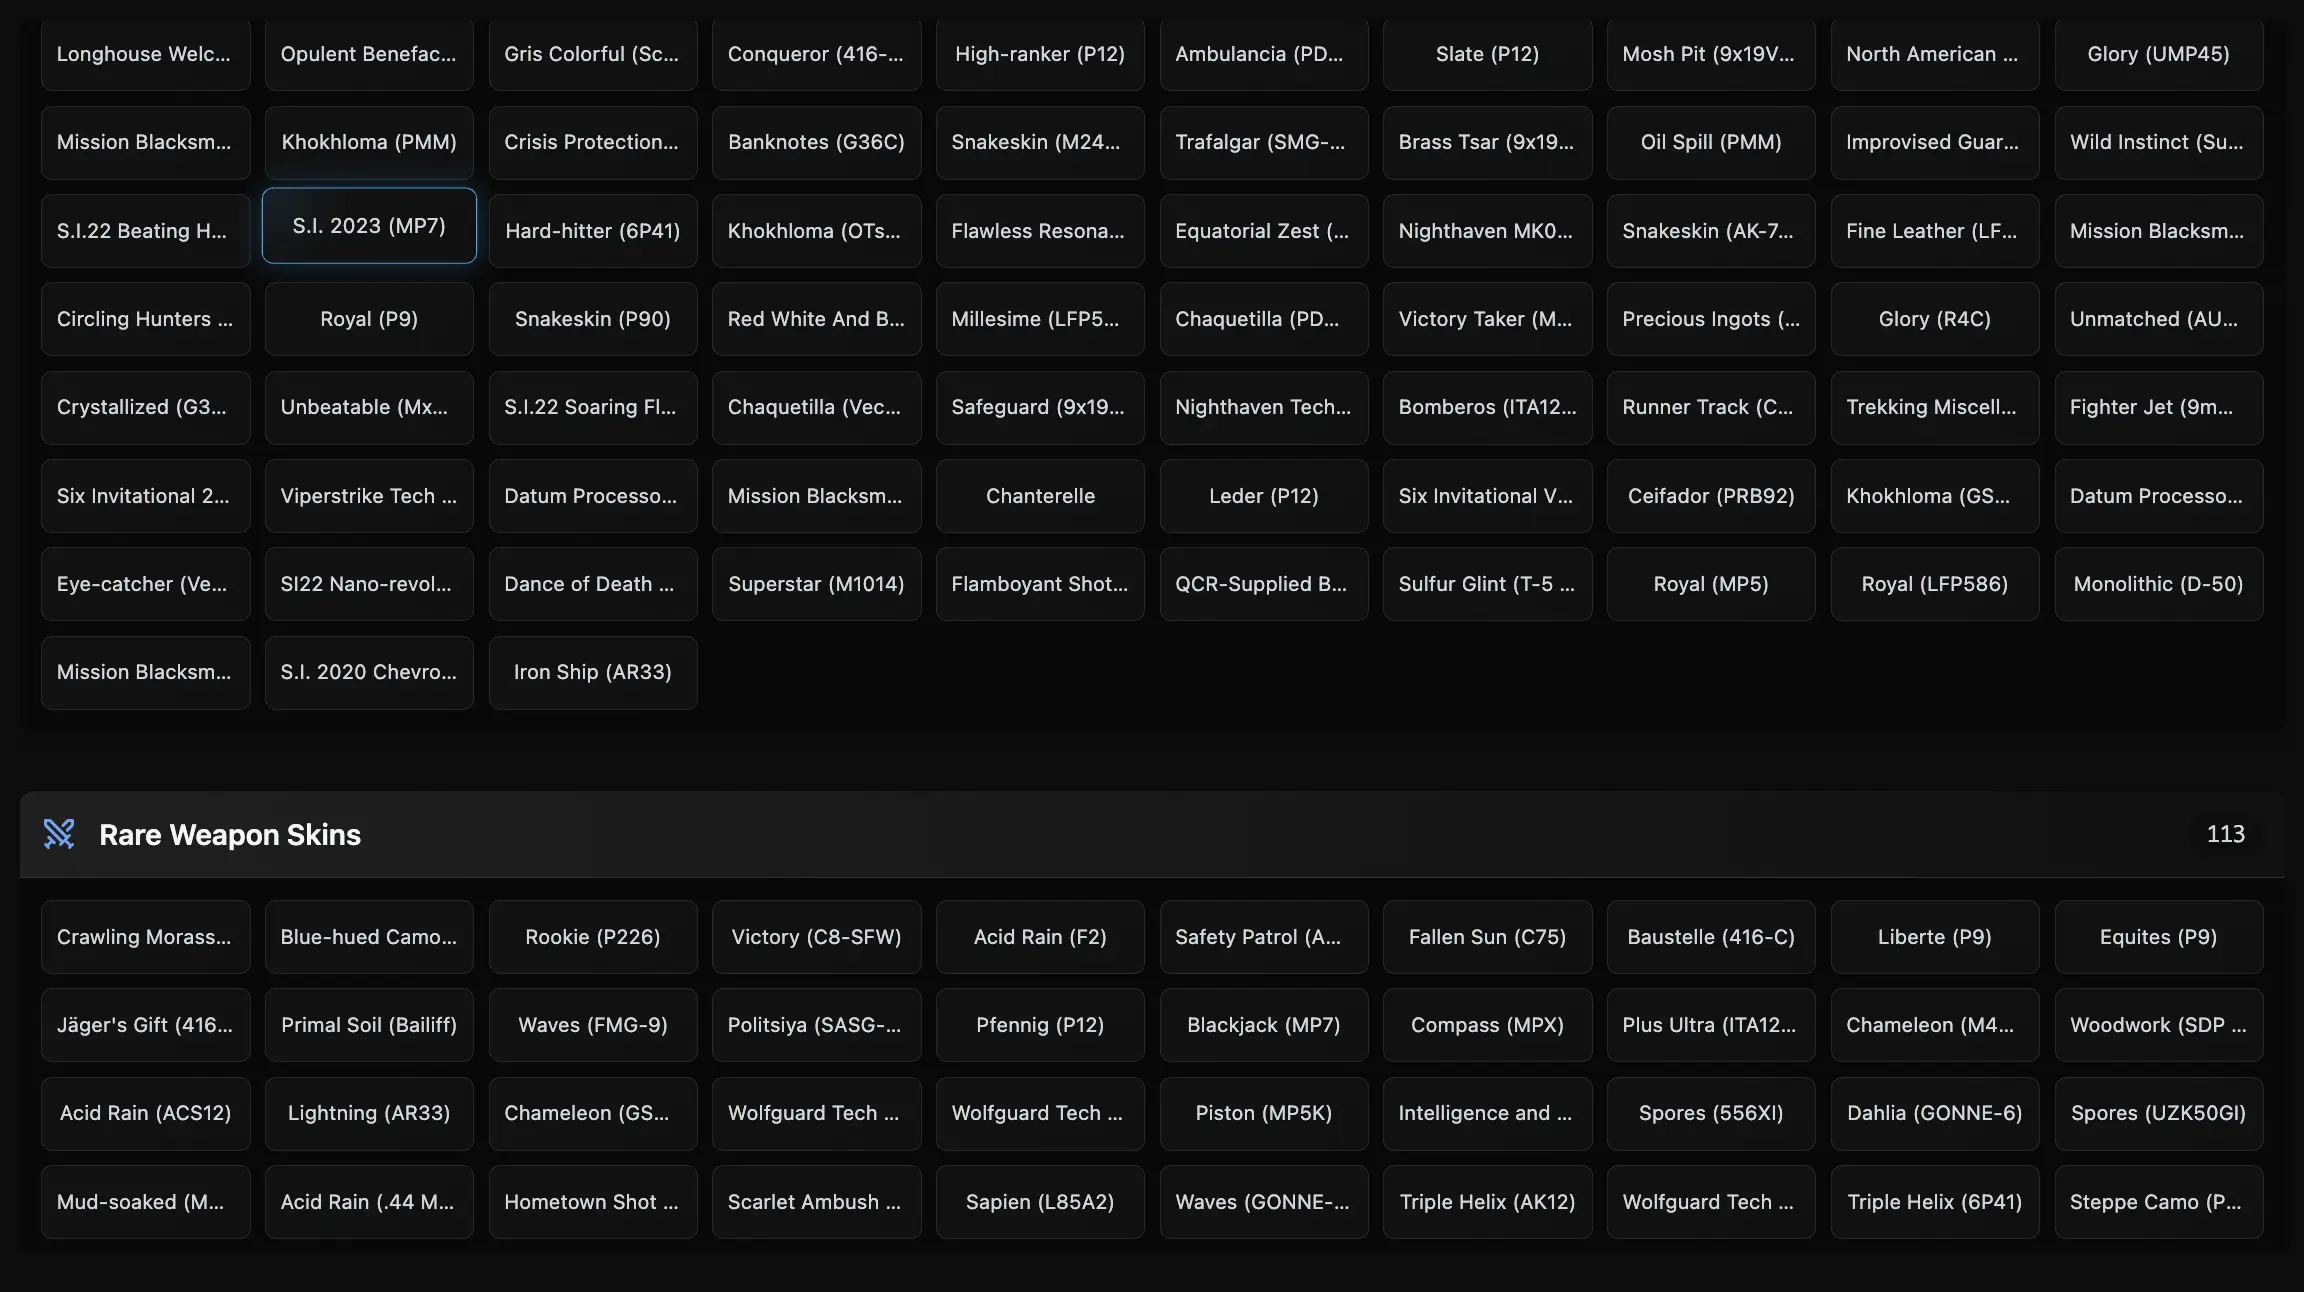Click the Glory (UMP45) skin tile
The width and height of the screenshot is (2304, 1292).
click(x=2158, y=54)
